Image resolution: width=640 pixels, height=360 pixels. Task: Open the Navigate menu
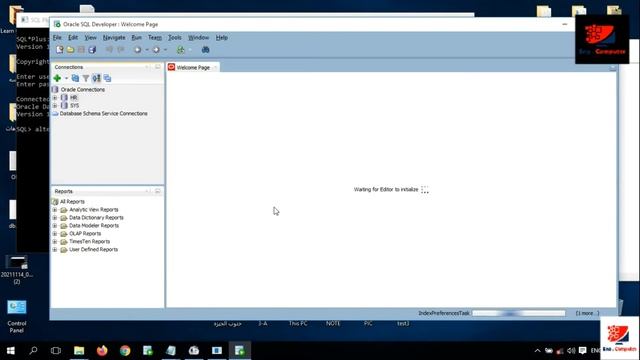tap(114, 38)
